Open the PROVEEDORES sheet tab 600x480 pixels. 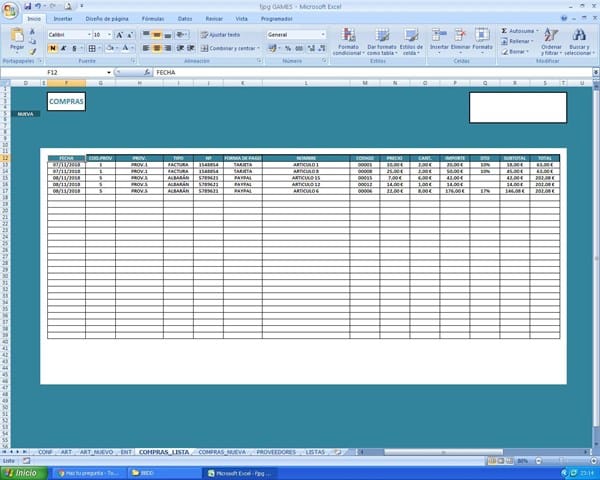(x=276, y=452)
